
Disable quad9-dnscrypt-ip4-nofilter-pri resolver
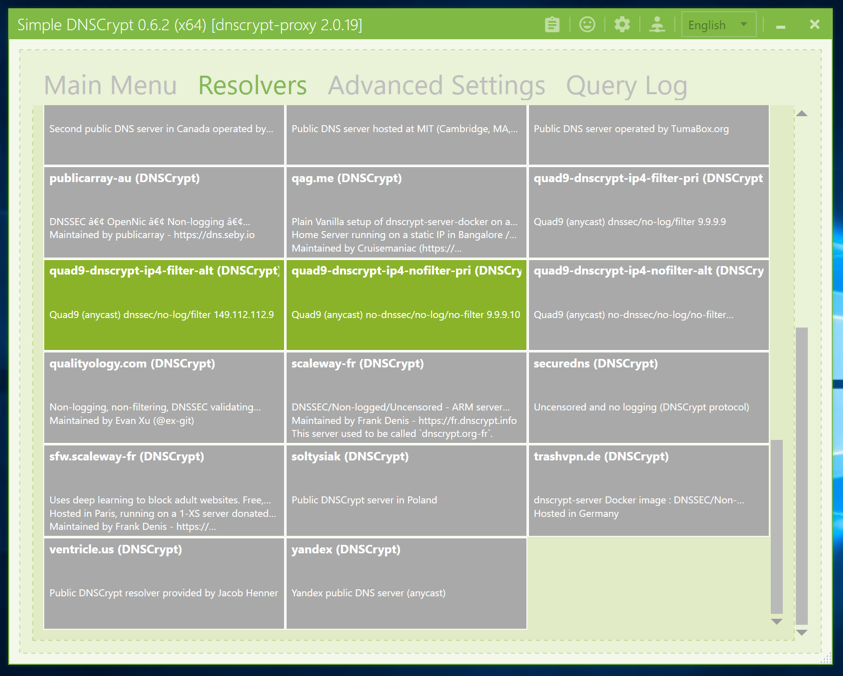click(x=406, y=305)
